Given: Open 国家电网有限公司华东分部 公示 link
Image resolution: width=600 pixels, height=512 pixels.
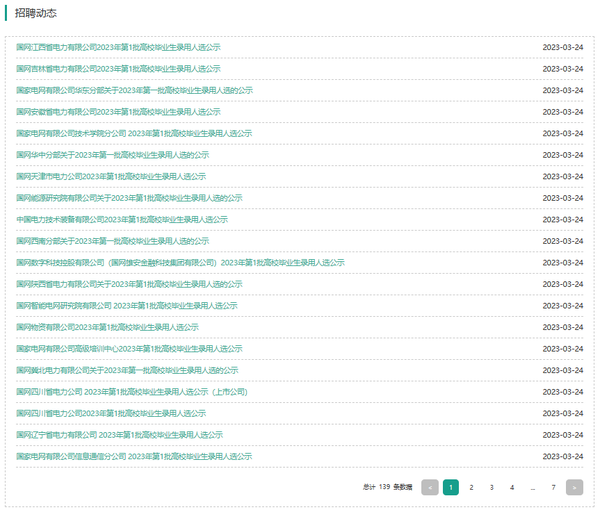Looking at the screenshot, I should coord(134,90).
